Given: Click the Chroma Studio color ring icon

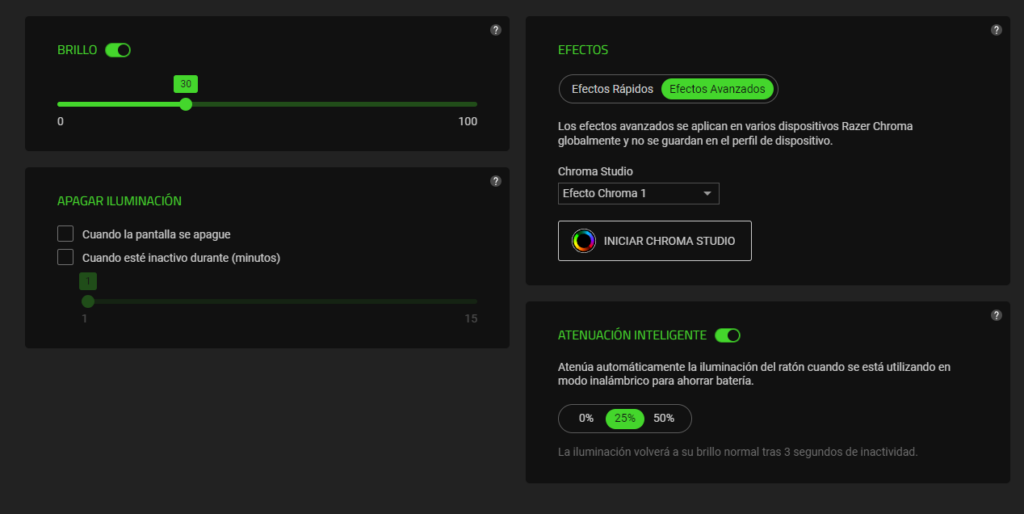Looking at the screenshot, I should tap(584, 241).
